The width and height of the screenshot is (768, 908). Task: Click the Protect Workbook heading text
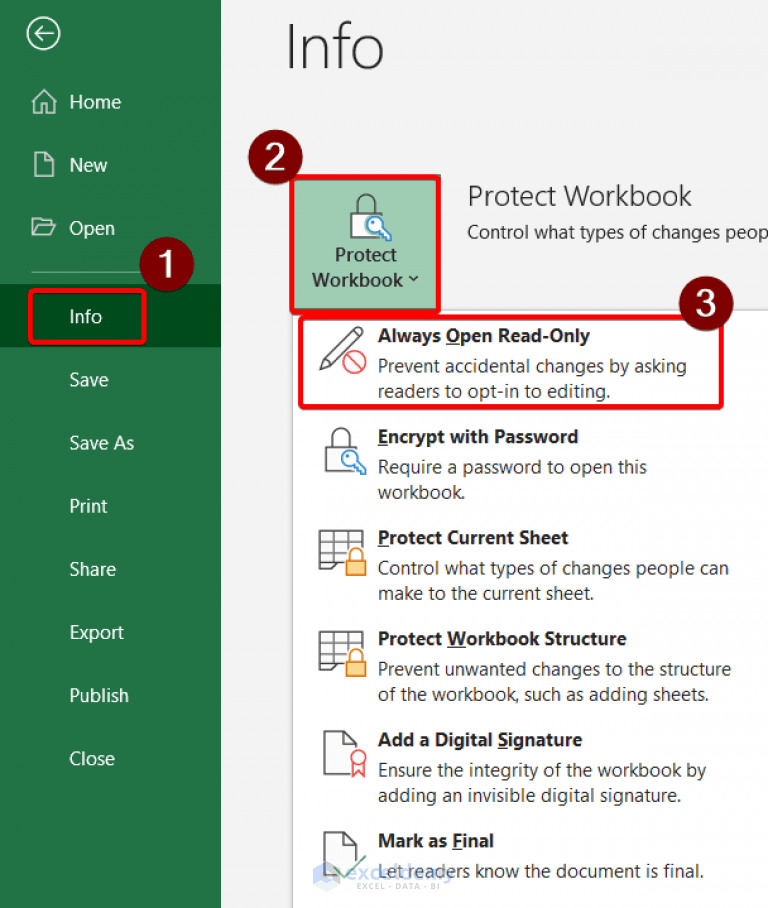579,196
